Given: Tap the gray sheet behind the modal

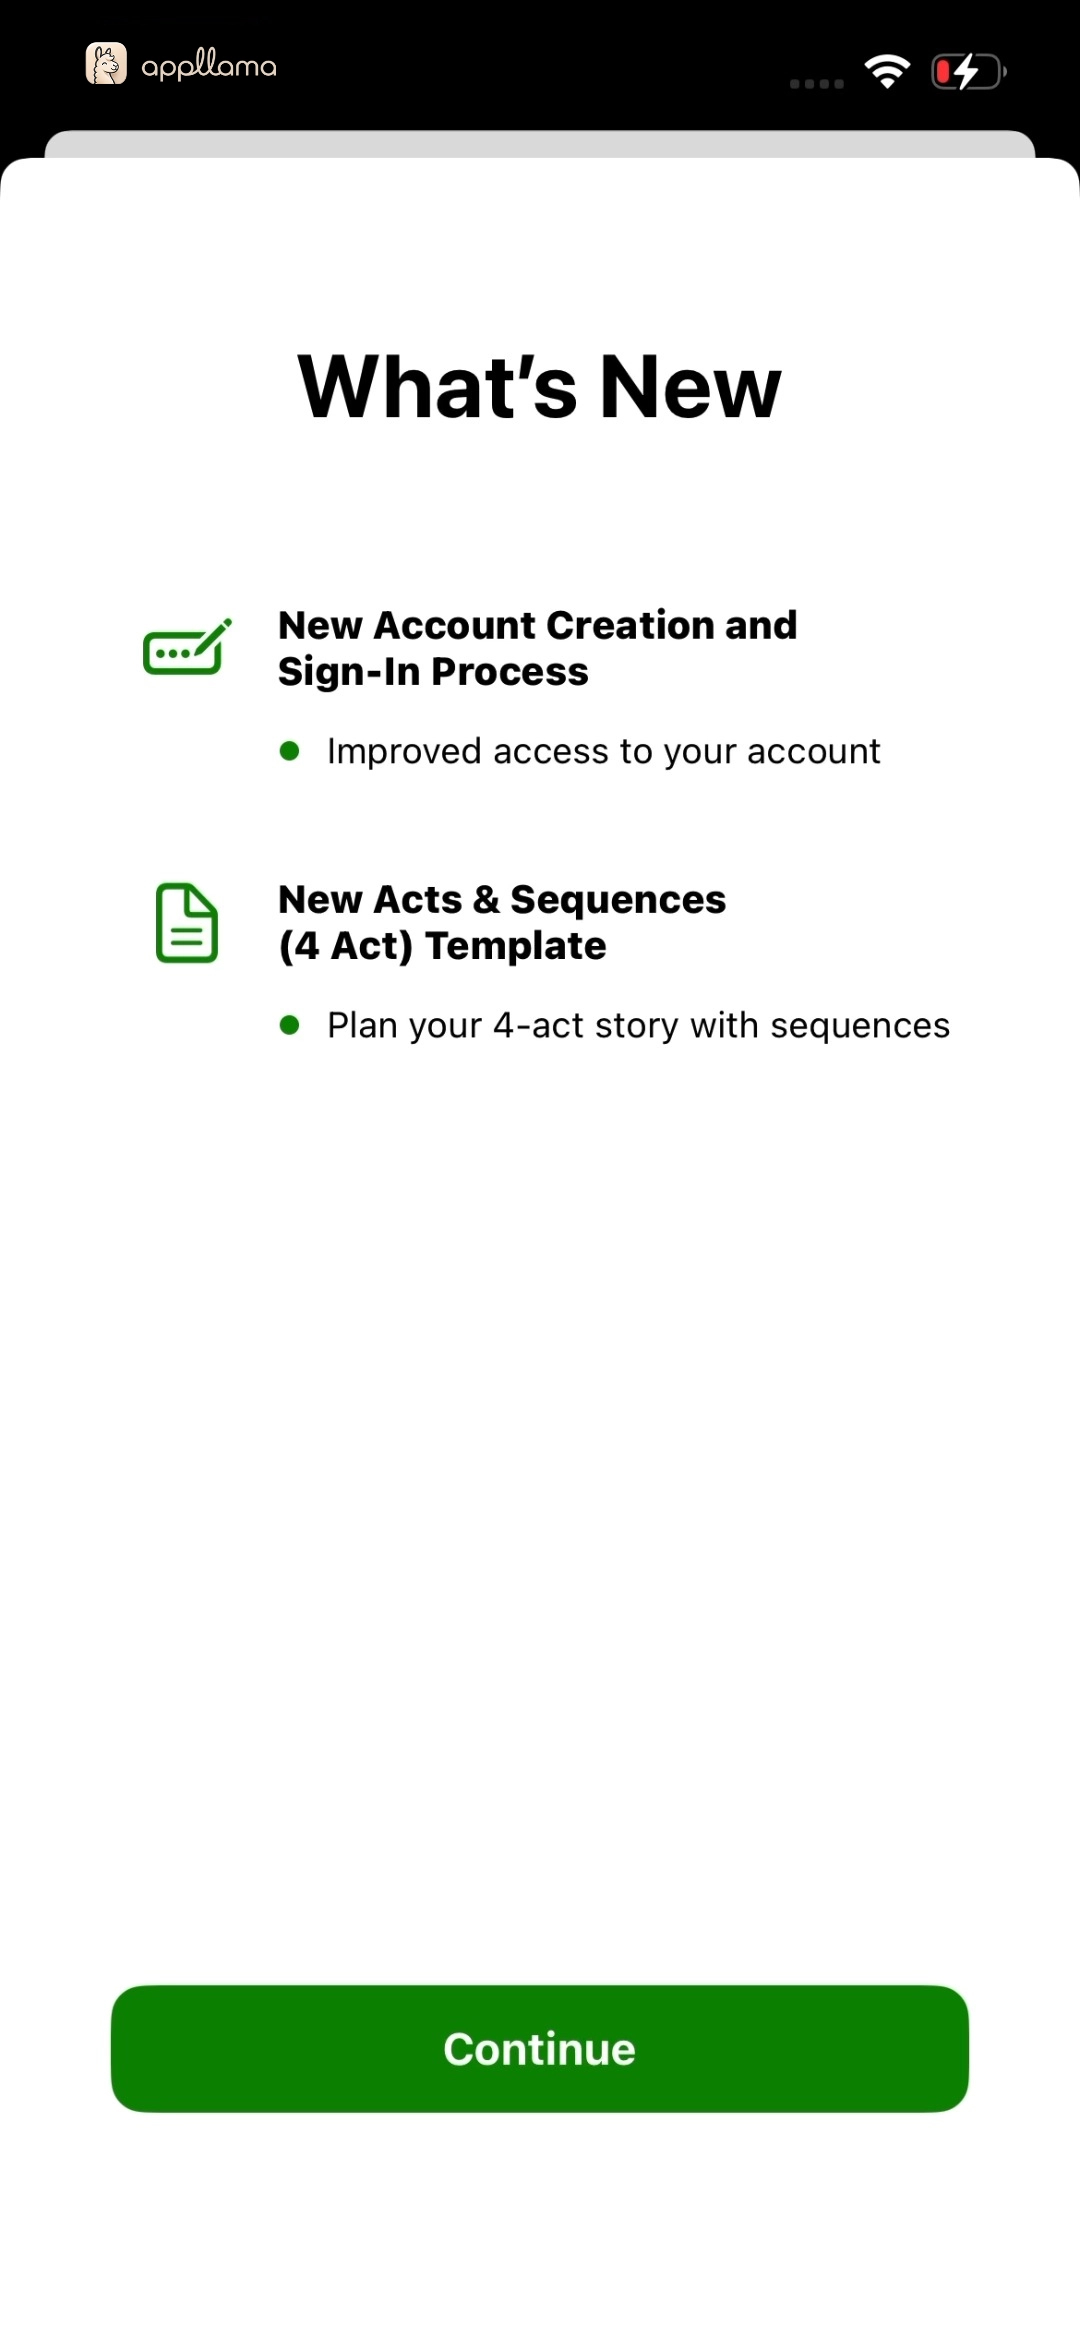Looking at the screenshot, I should [540, 143].
